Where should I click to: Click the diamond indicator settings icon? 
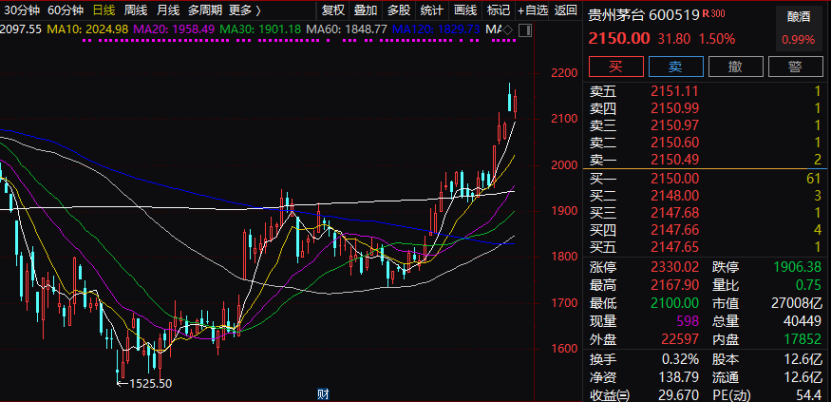point(508,29)
